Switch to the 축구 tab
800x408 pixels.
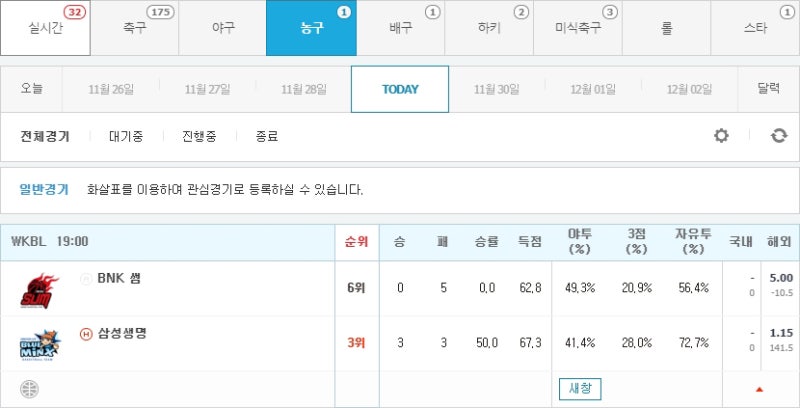pos(134,28)
